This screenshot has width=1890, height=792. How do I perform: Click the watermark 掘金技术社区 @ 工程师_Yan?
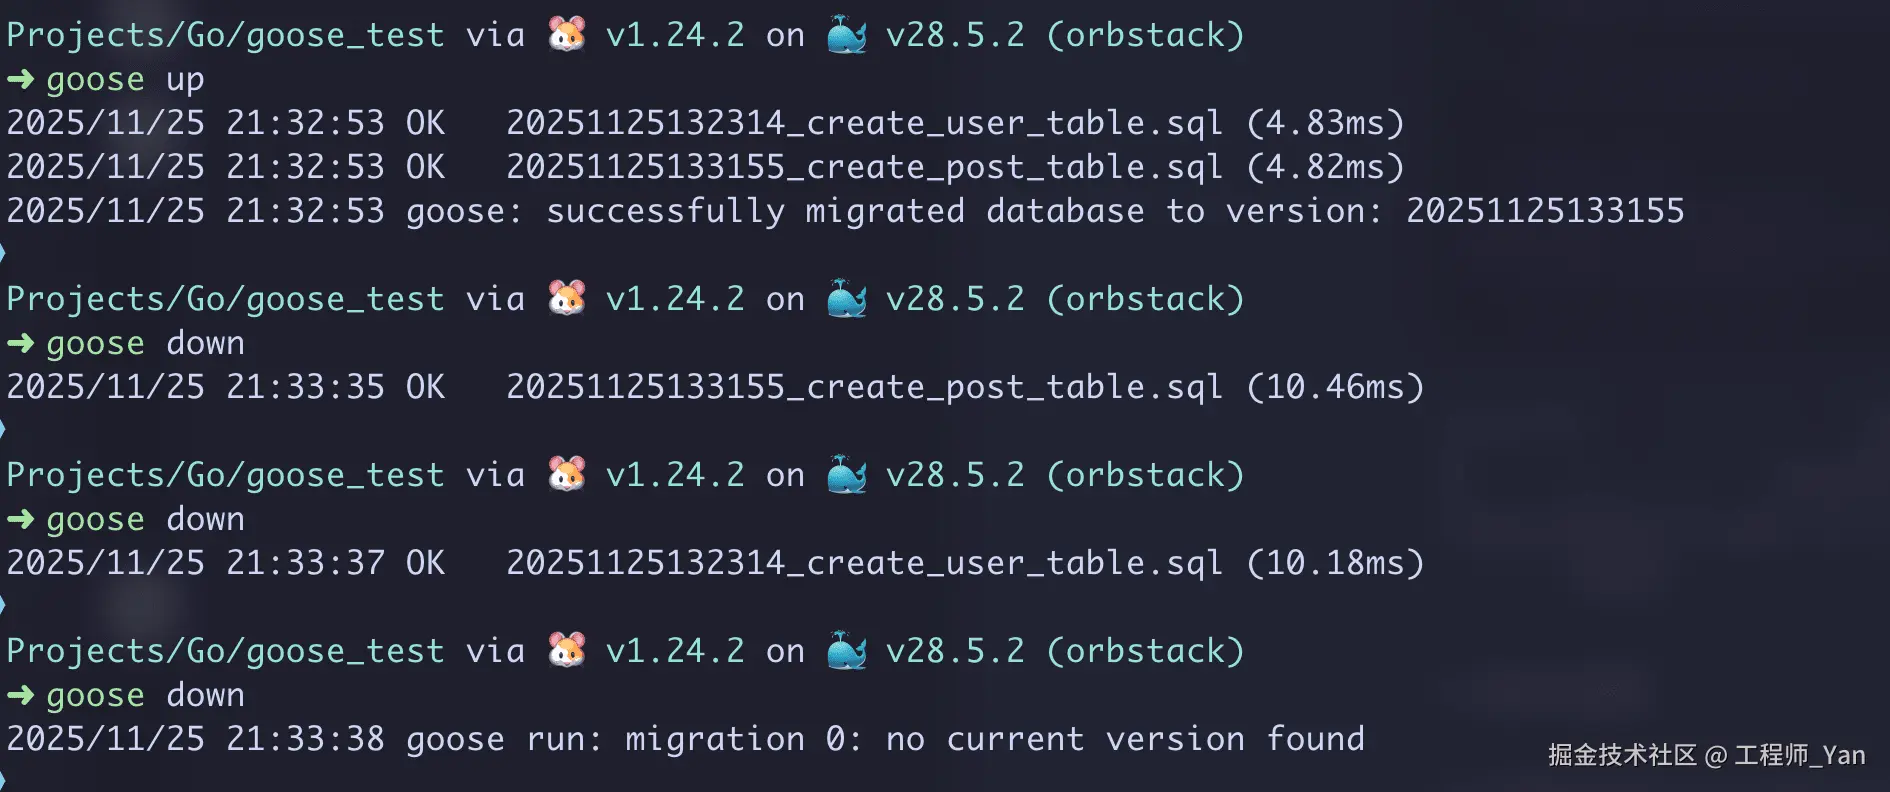point(1707,755)
